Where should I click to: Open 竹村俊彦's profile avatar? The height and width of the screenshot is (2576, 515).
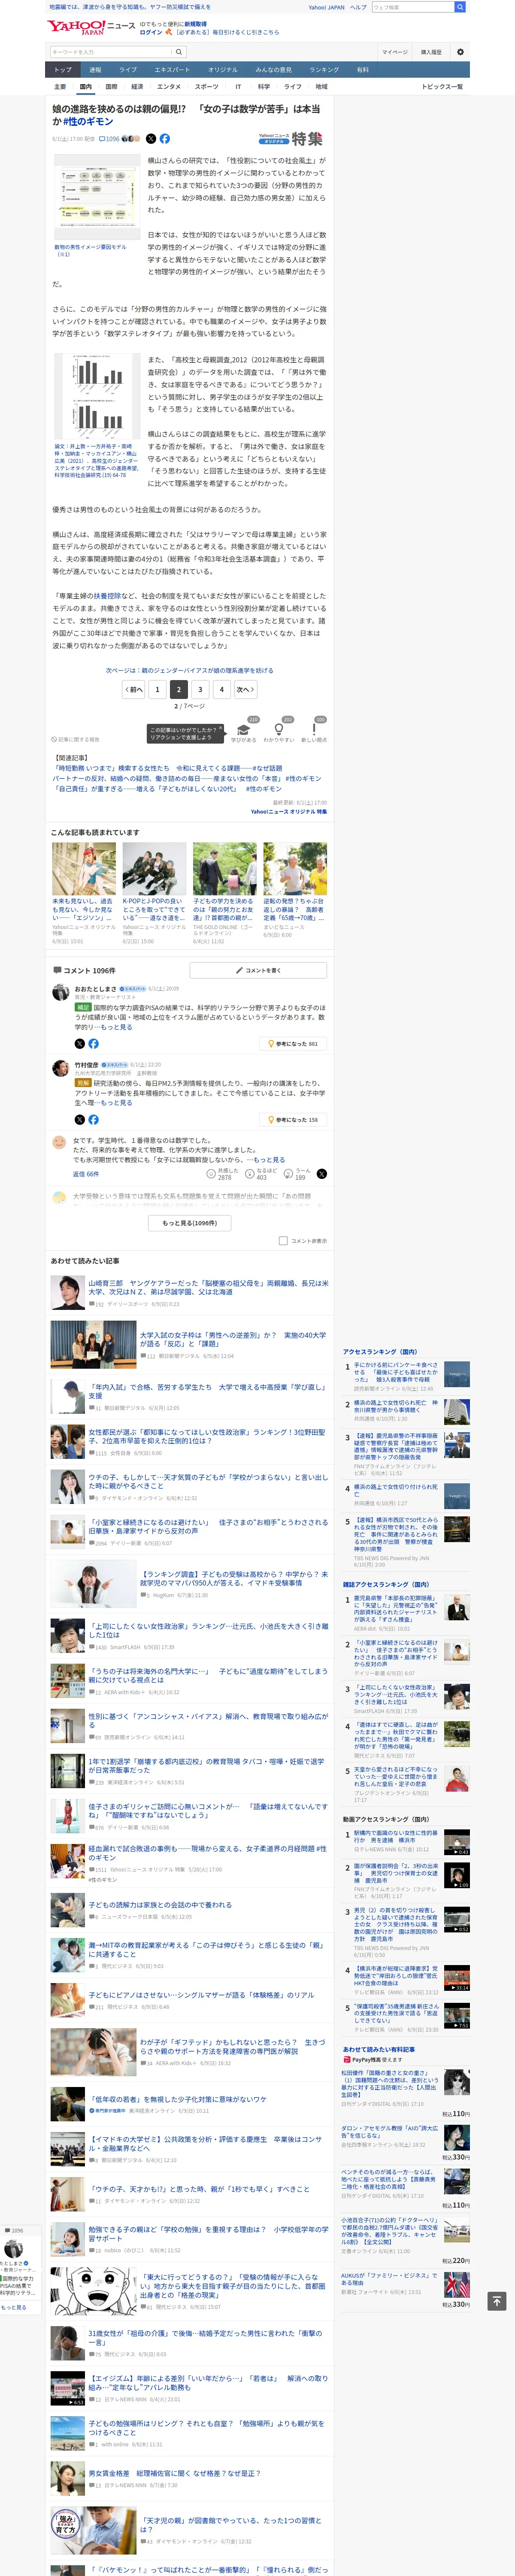tap(60, 1069)
